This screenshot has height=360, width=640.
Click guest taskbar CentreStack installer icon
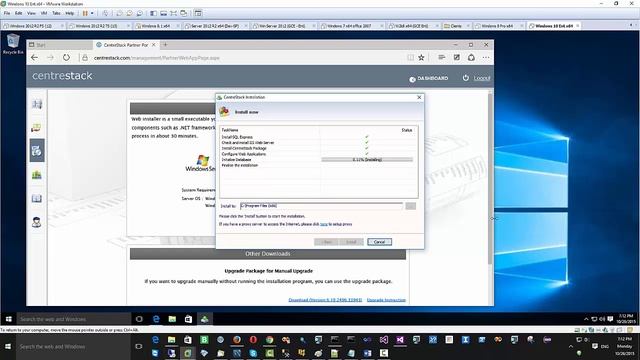coord(204,319)
